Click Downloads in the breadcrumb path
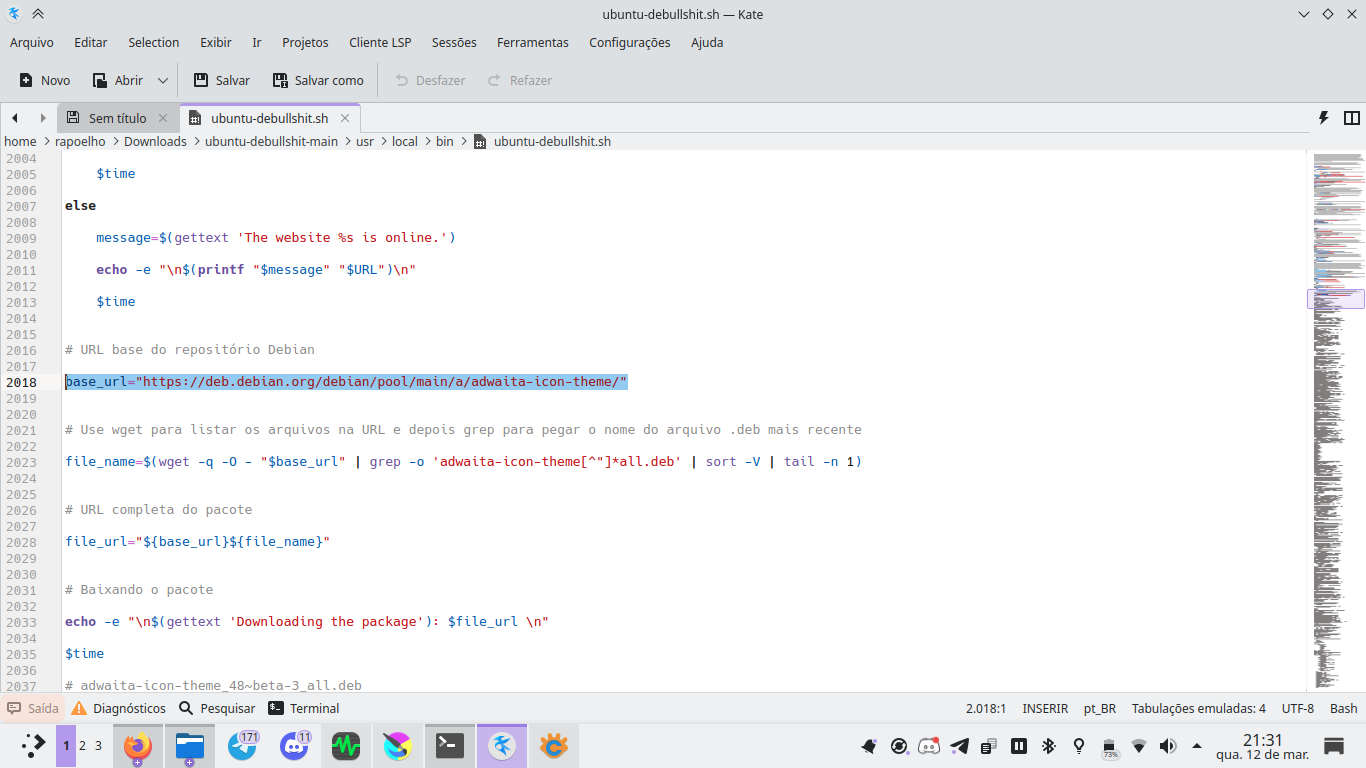Viewport: 1366px width, 768px height. (155, 142)
